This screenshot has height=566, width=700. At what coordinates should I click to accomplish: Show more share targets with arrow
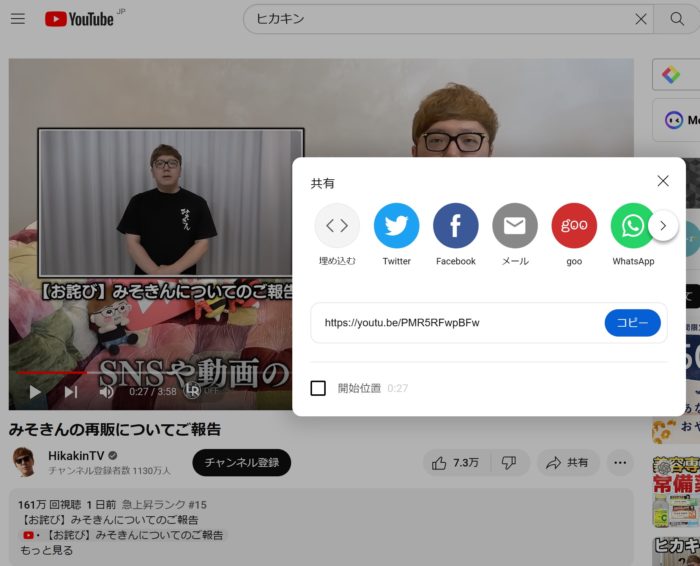(663, 226)
